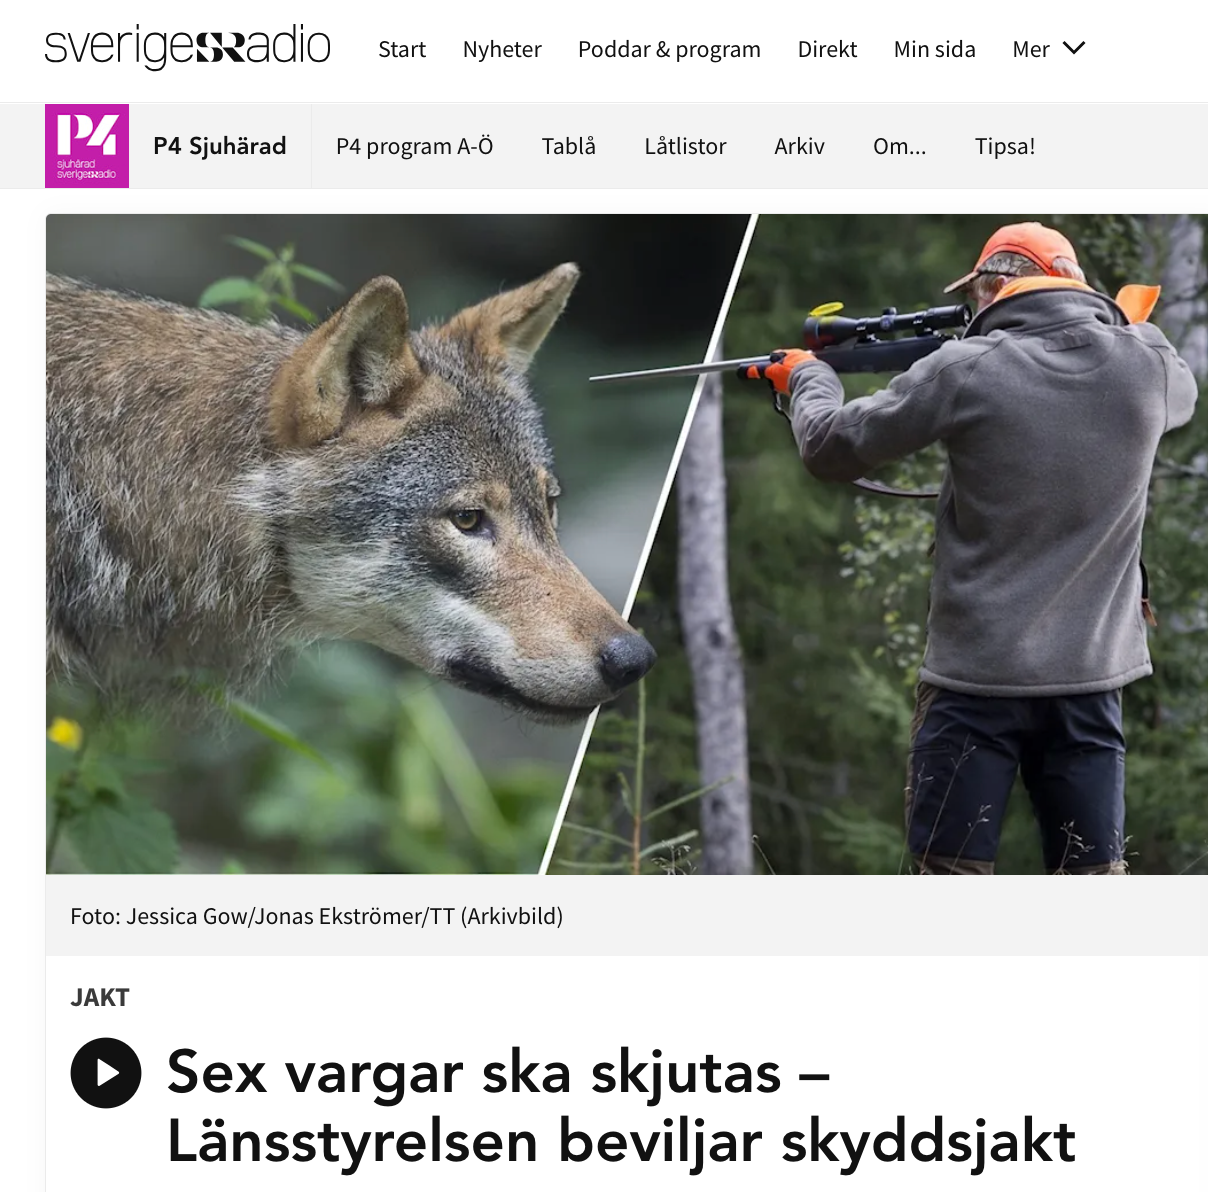
Task: Open the Tablå tab
Action: click(568, 146)
